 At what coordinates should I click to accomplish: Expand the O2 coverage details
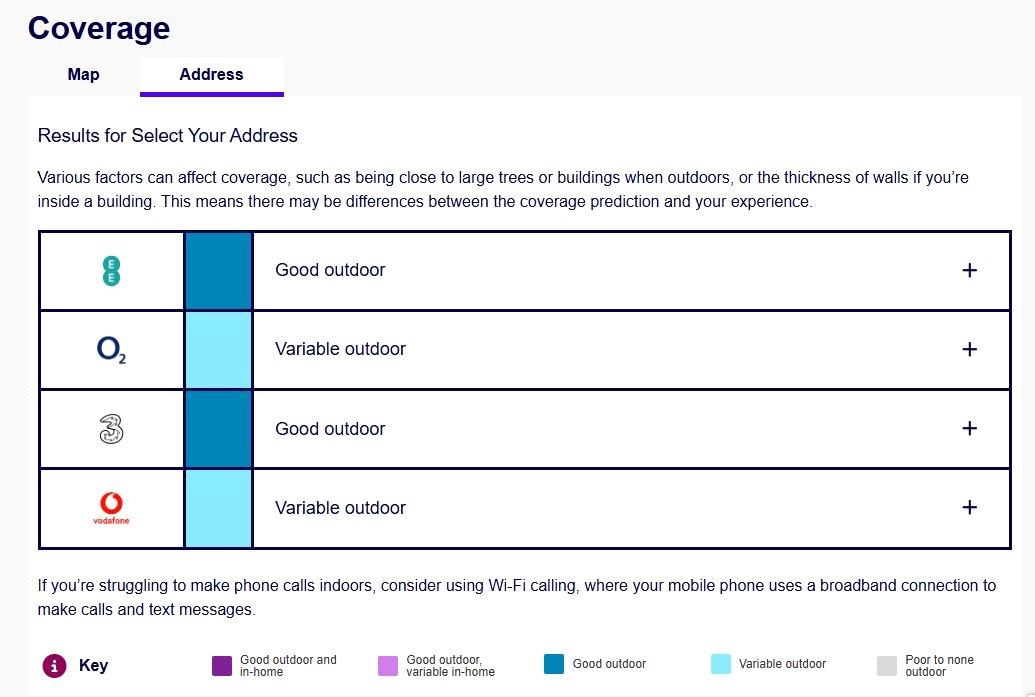[968, 349]
